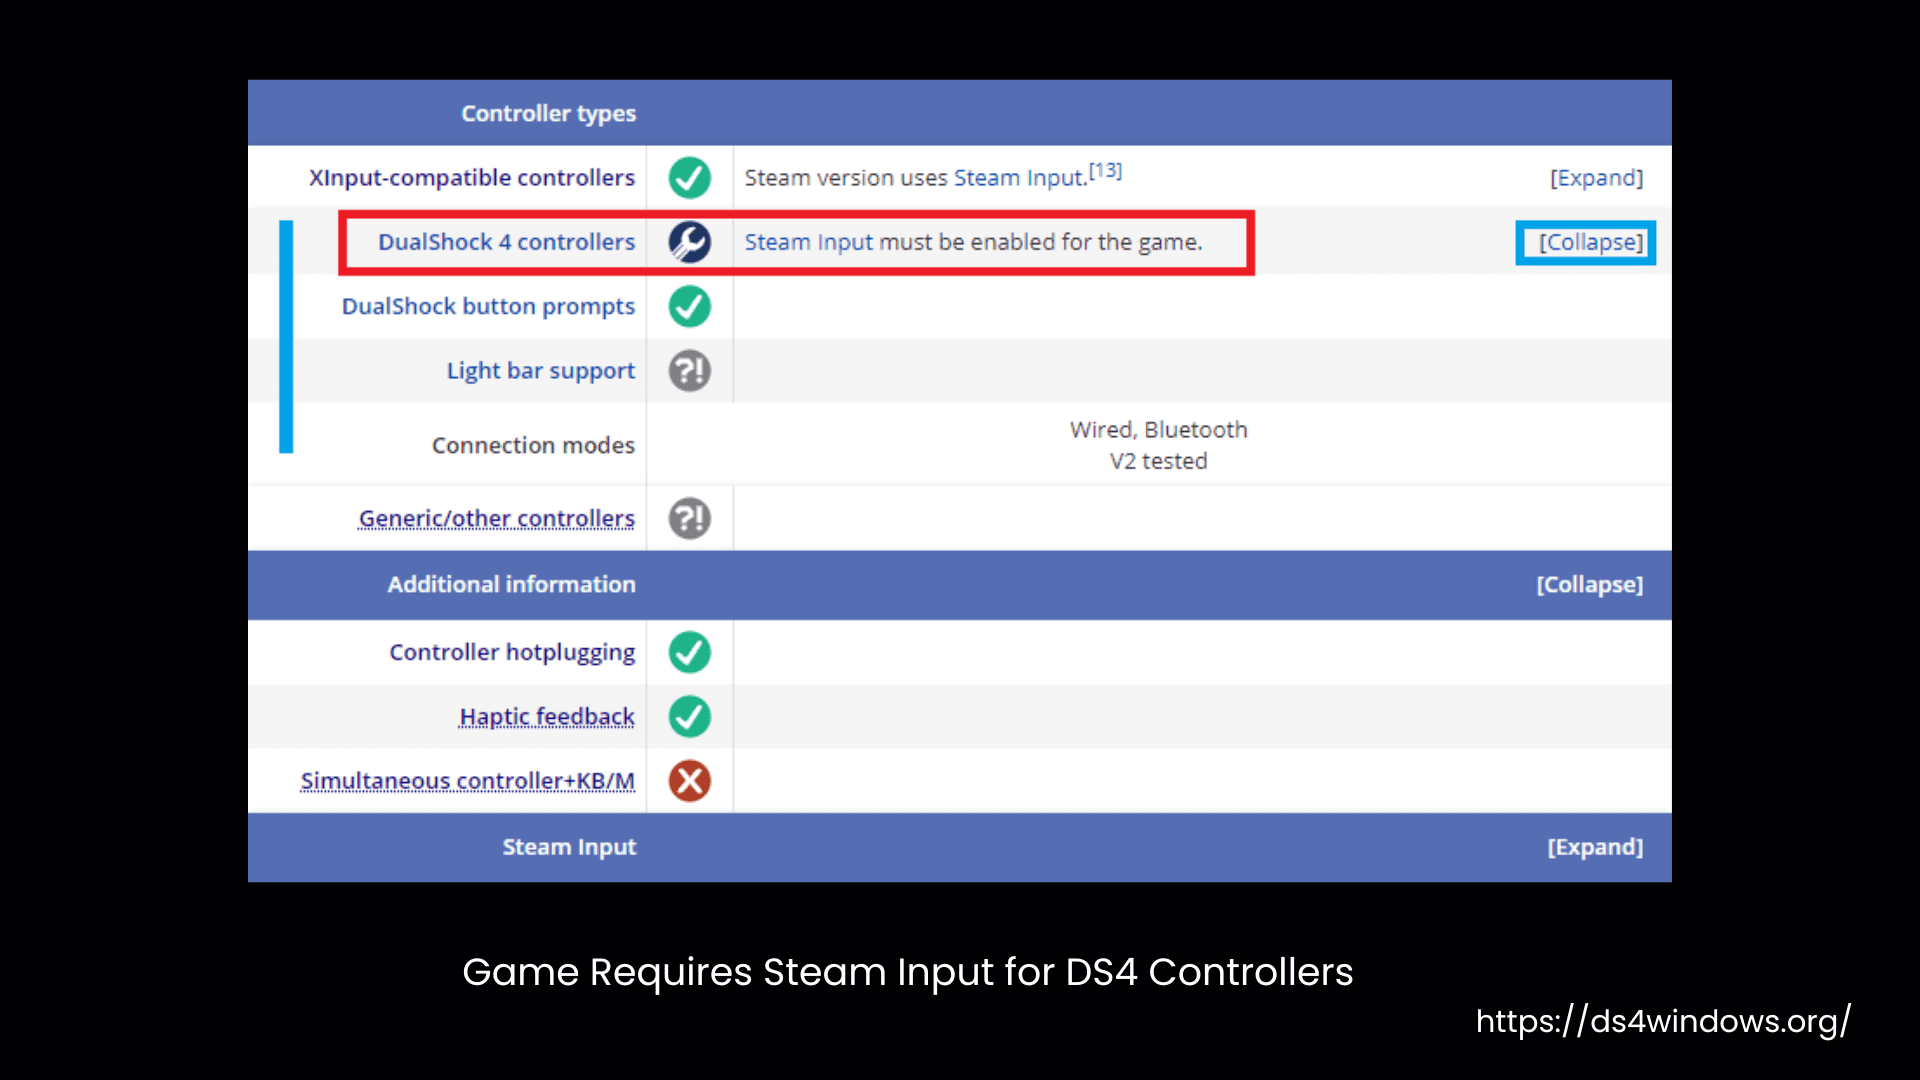Open the DualShock button prompts link
Screen dimensions: 1920x1080
[x=488, y=307]
